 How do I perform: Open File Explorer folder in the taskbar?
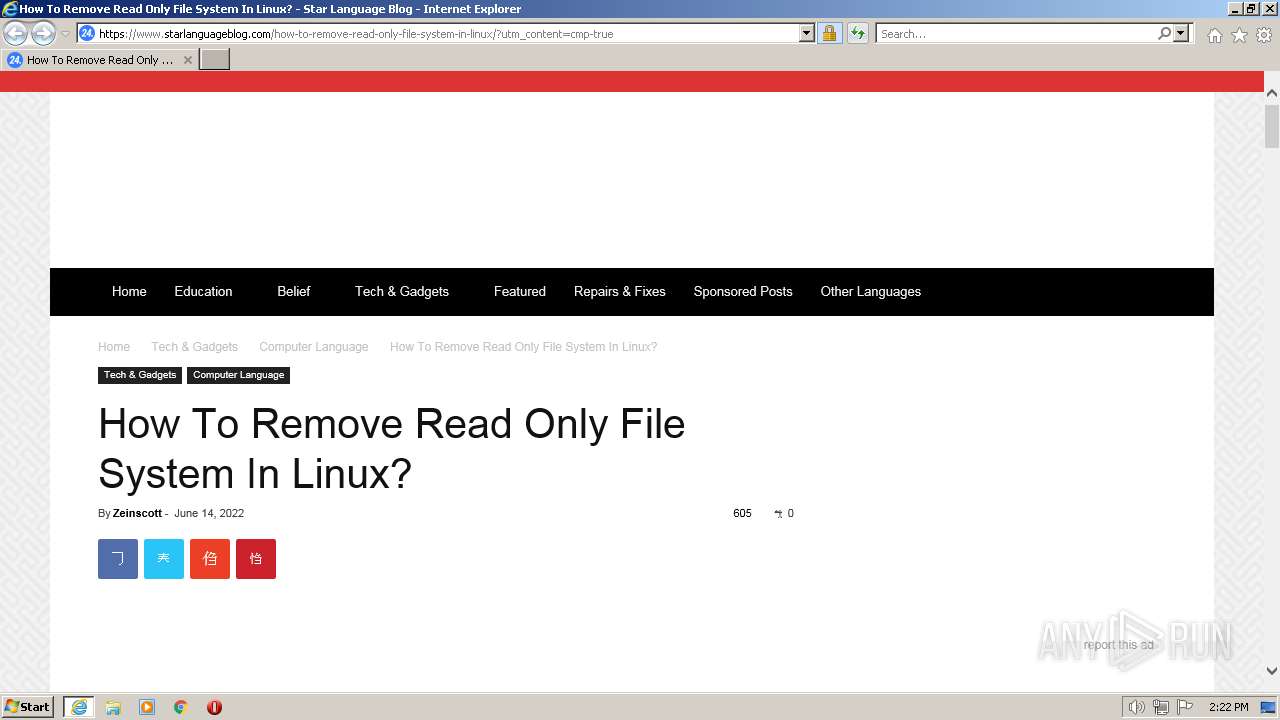click(113, 707)
